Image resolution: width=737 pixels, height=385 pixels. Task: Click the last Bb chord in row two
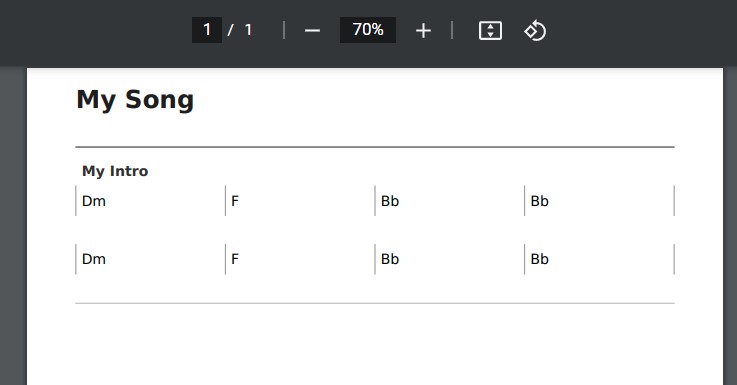pos(540,259)
